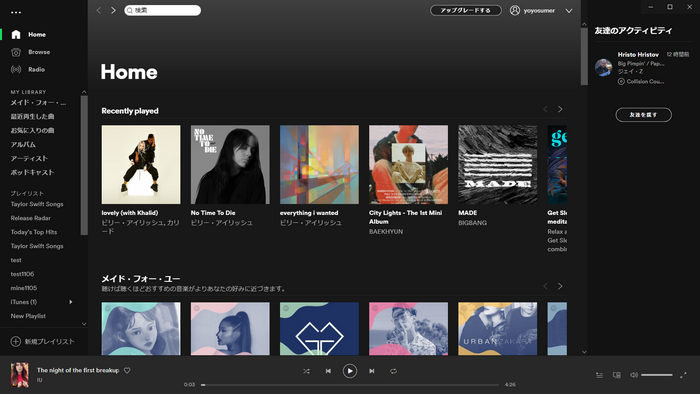Skip to the next track
Image resolution: width=700 pixels, height=394 pixels.
(x=371, y=371)
